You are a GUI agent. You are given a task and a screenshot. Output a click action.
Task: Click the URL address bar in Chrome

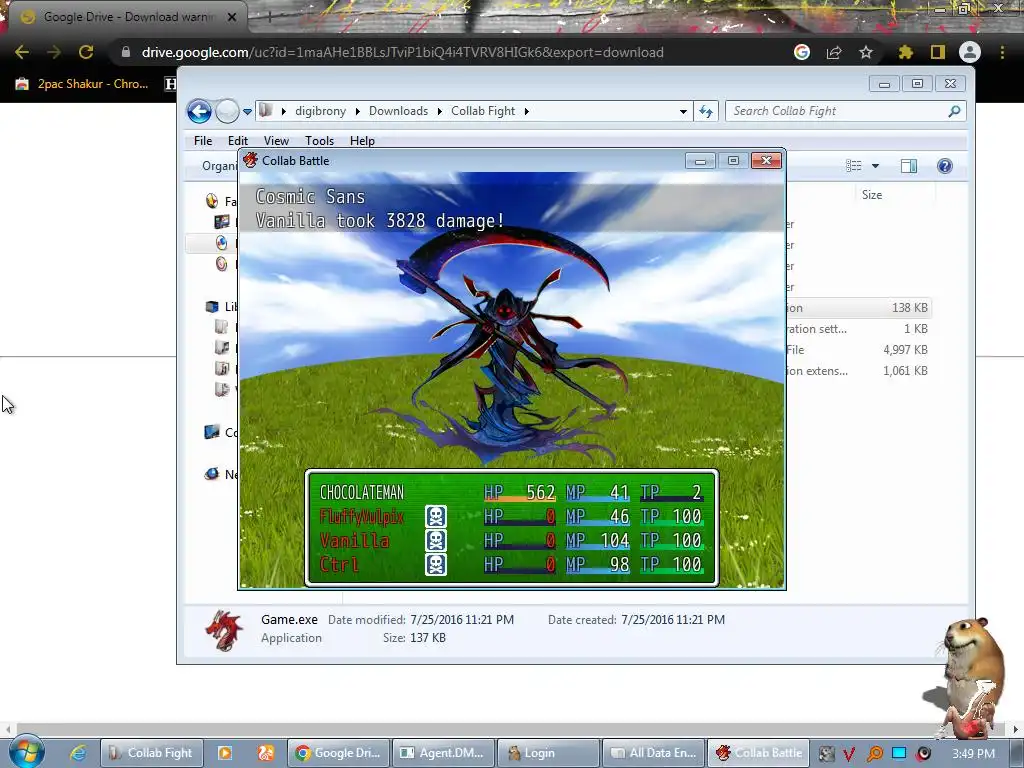451,52
